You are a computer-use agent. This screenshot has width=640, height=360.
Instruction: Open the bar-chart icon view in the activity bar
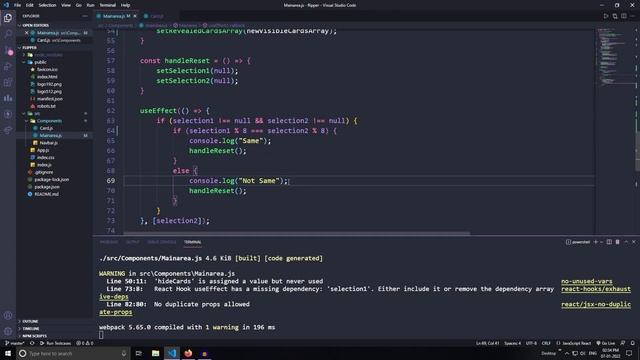8,98
